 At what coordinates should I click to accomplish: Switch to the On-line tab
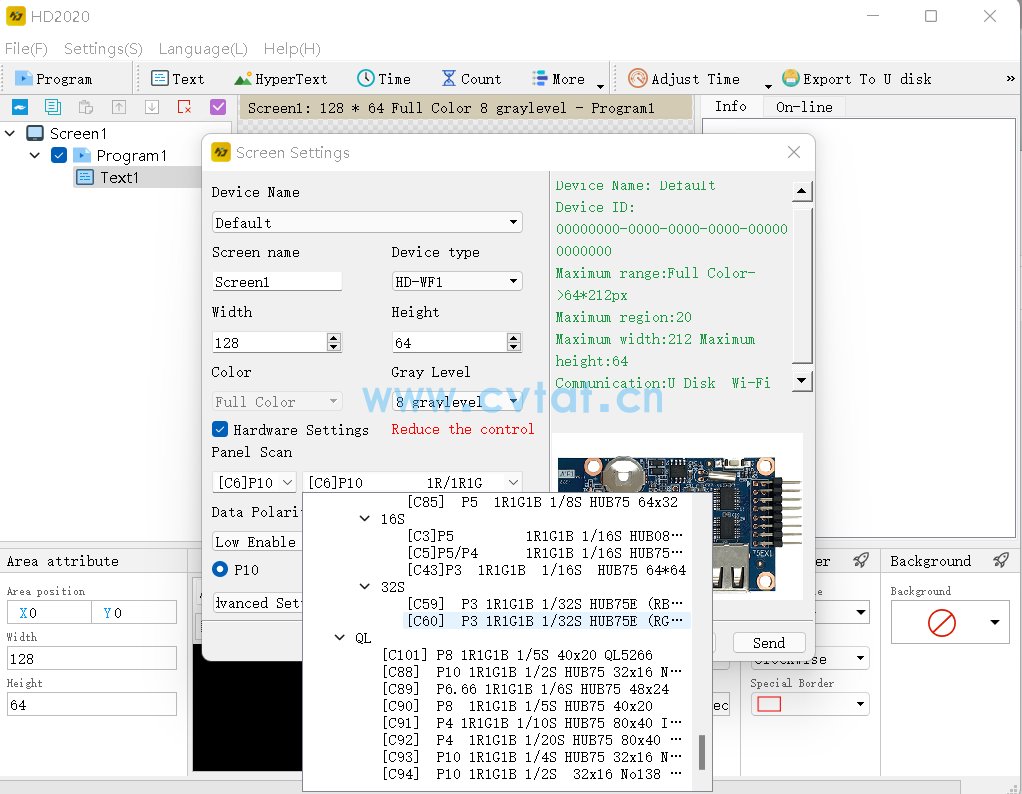(804, 107)
